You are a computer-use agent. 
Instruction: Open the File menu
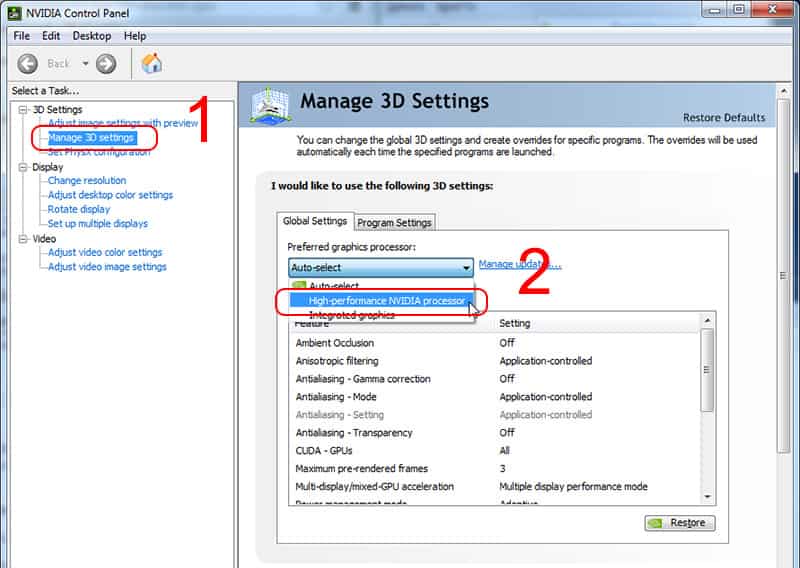tap(21, 36)
